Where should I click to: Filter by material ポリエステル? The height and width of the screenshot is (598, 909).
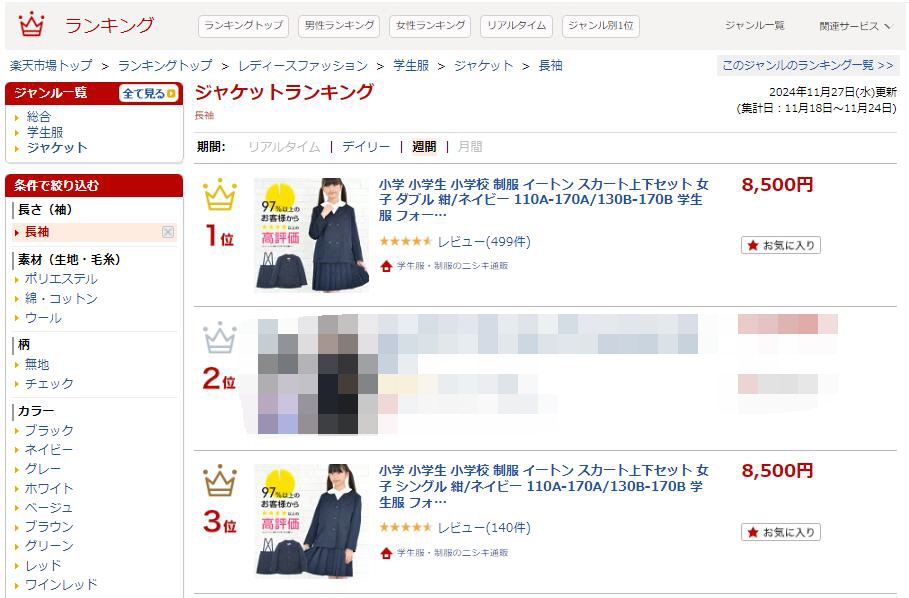[61, 279]
